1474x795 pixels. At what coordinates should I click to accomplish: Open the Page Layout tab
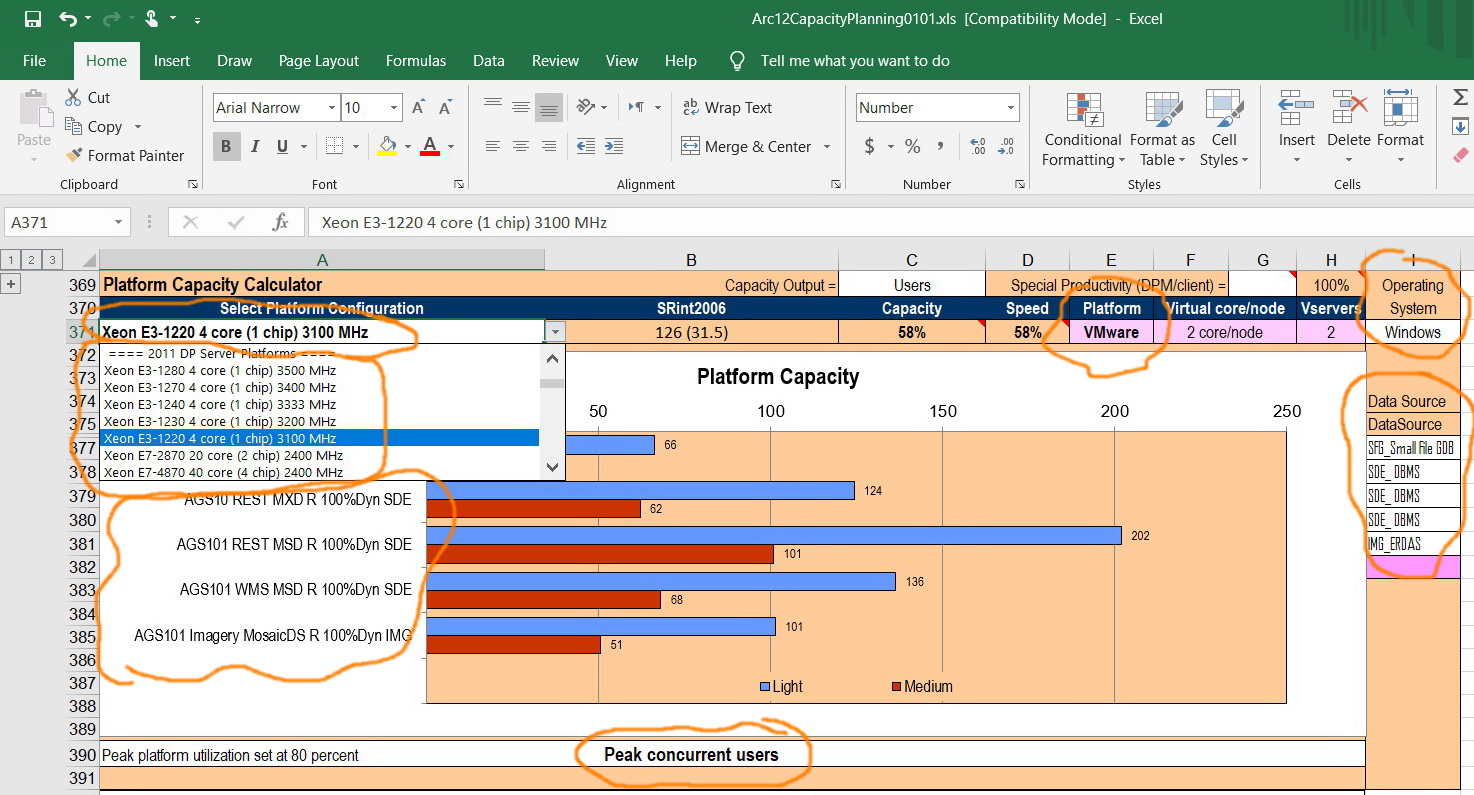pos(318,61)
